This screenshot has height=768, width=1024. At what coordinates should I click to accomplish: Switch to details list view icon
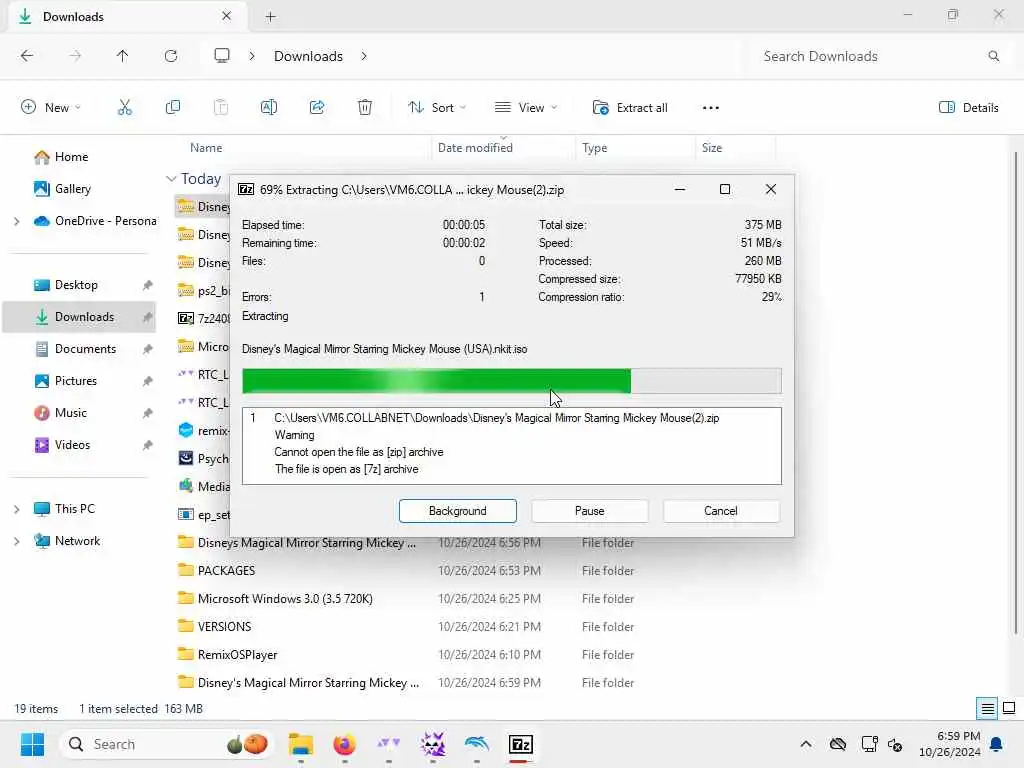pyautogui.click(x=987, y=709)
